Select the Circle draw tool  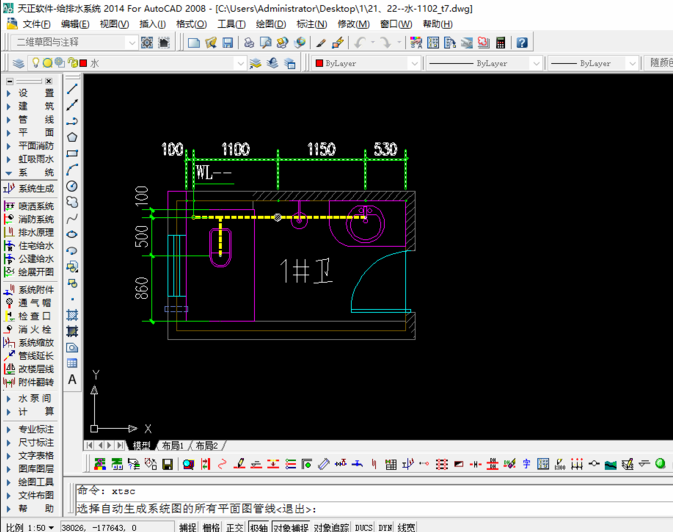tap(72, 186)
